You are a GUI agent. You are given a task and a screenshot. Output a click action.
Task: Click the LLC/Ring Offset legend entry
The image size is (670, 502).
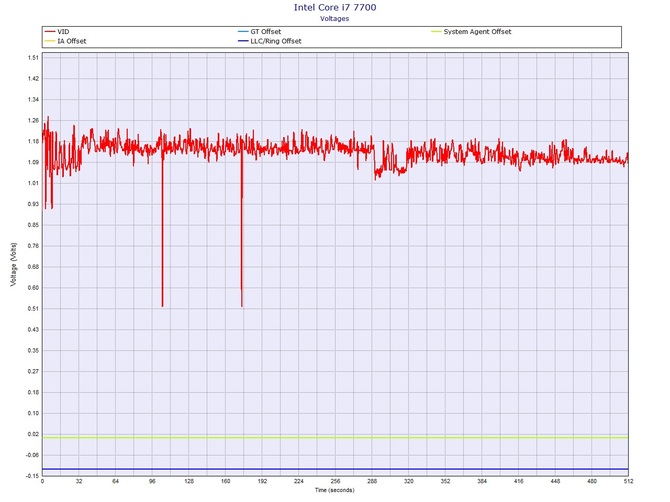(270, 41)
